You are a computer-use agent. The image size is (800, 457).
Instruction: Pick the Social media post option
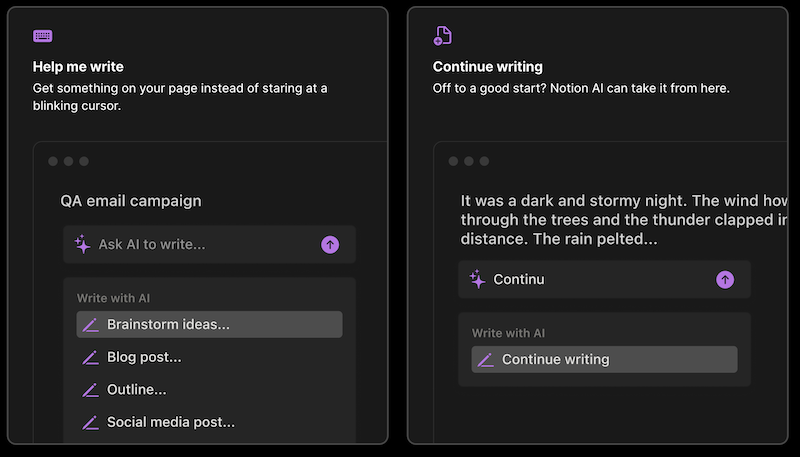pos(170,422)
